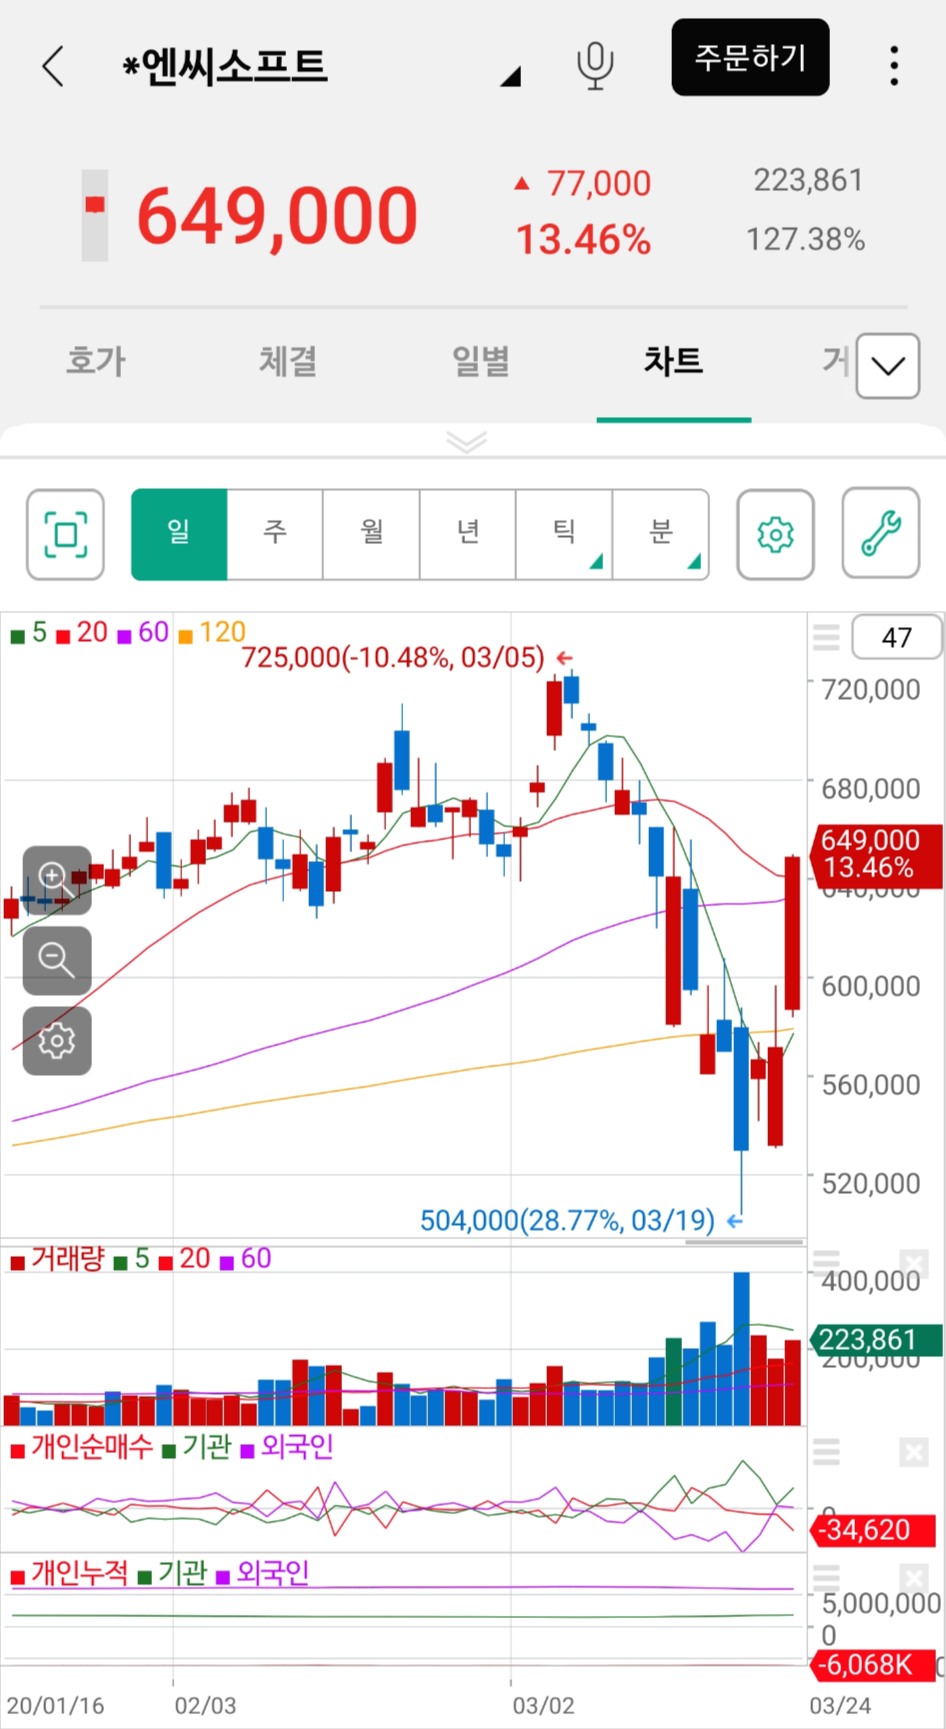The image size is (946, 1729).
Task: Edit the candle count field 47
Action: (x=896, y=637)
